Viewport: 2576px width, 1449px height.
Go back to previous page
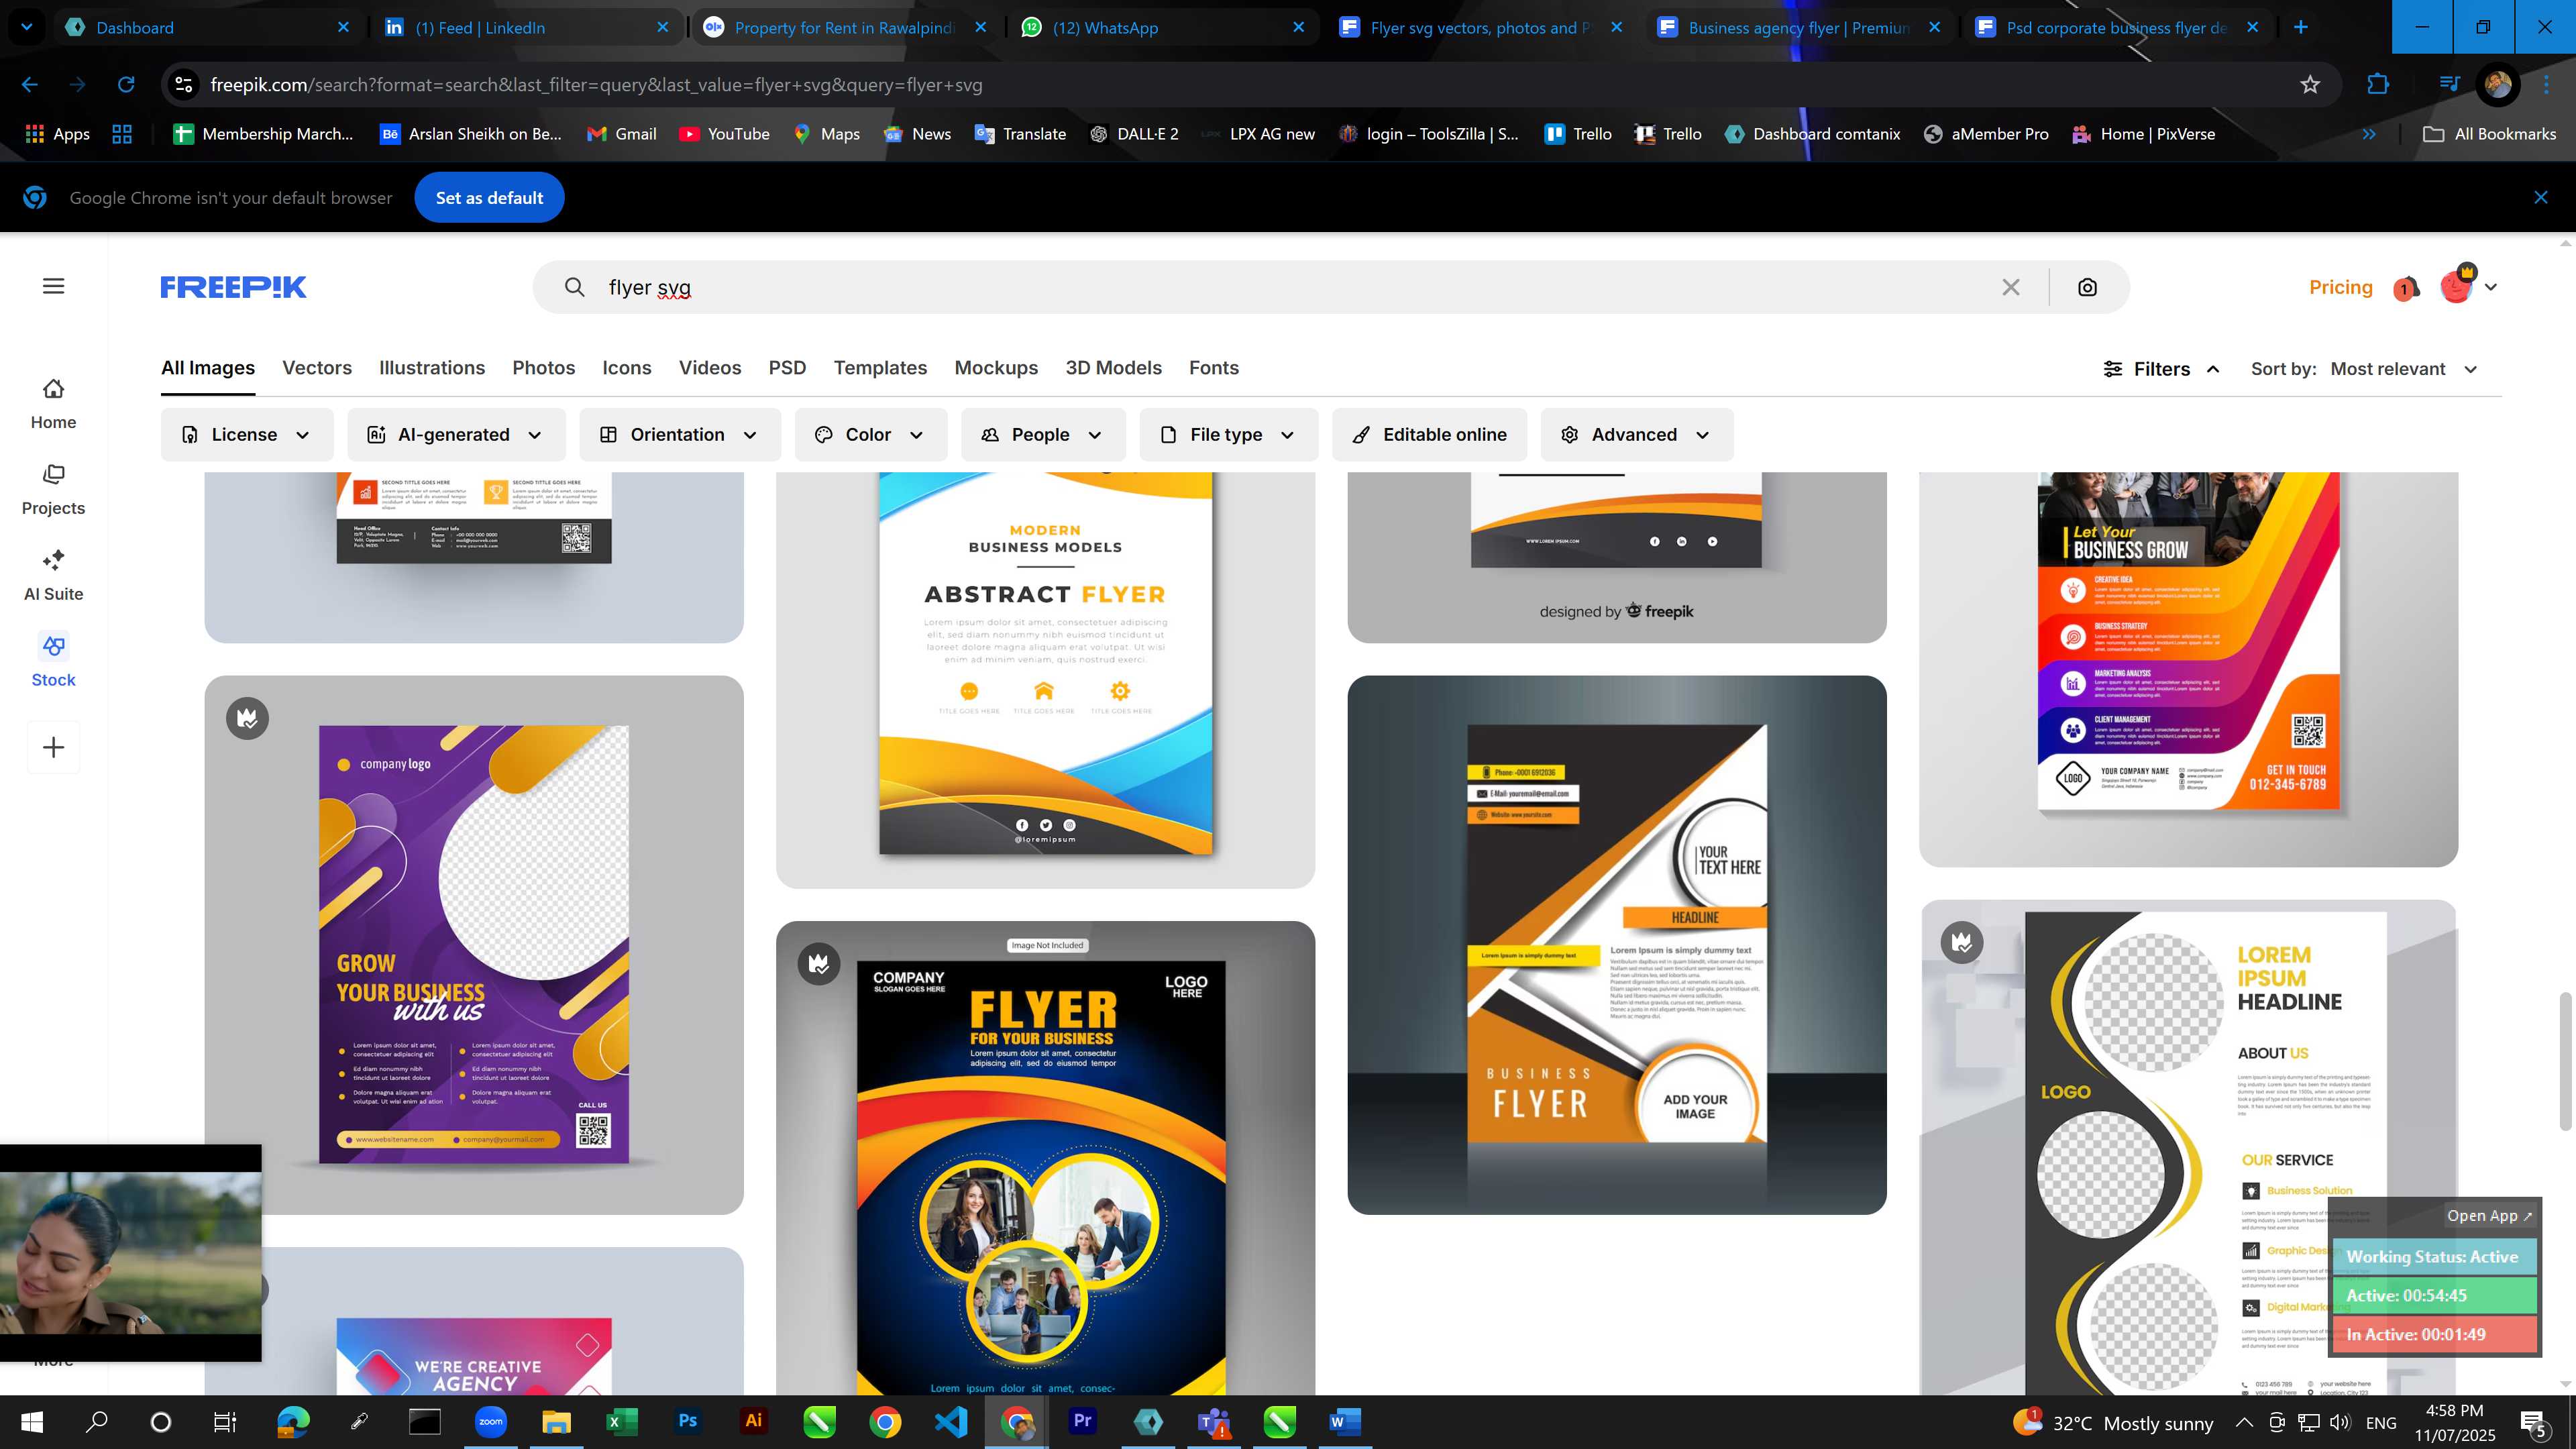click(x=30, y=85)
